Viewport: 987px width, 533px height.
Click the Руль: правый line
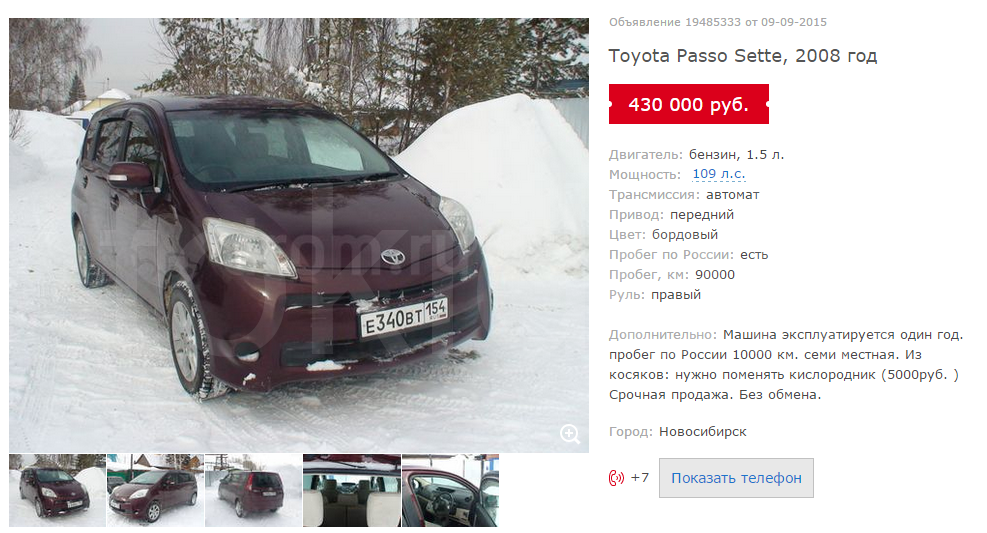[x=655, y=295]
